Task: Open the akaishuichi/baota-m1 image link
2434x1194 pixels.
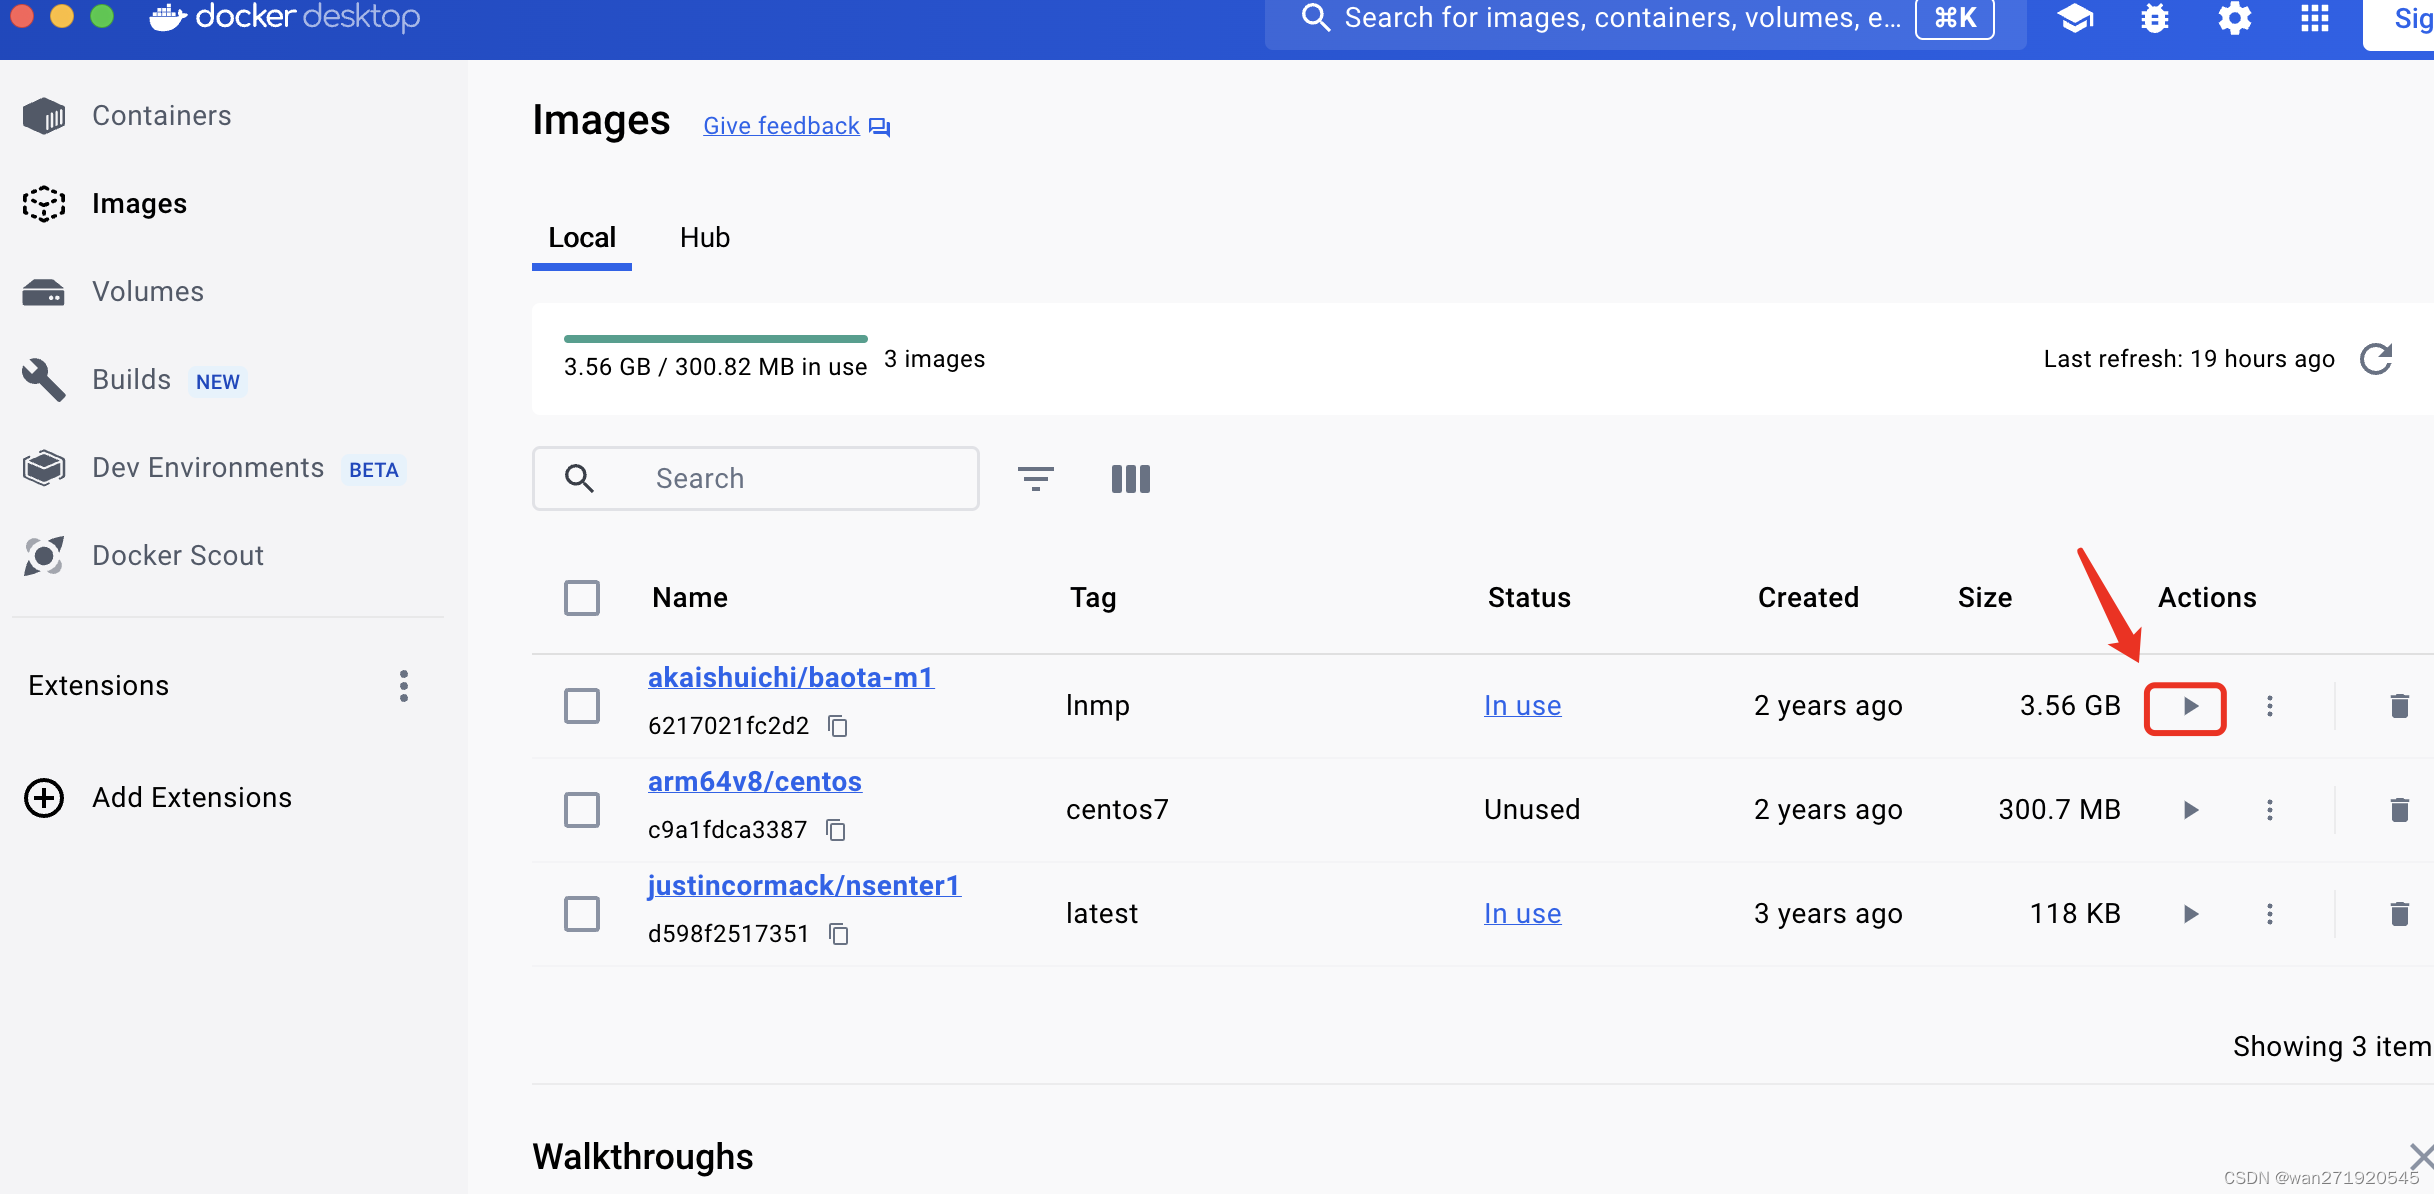Action: (x=791, y=678)
